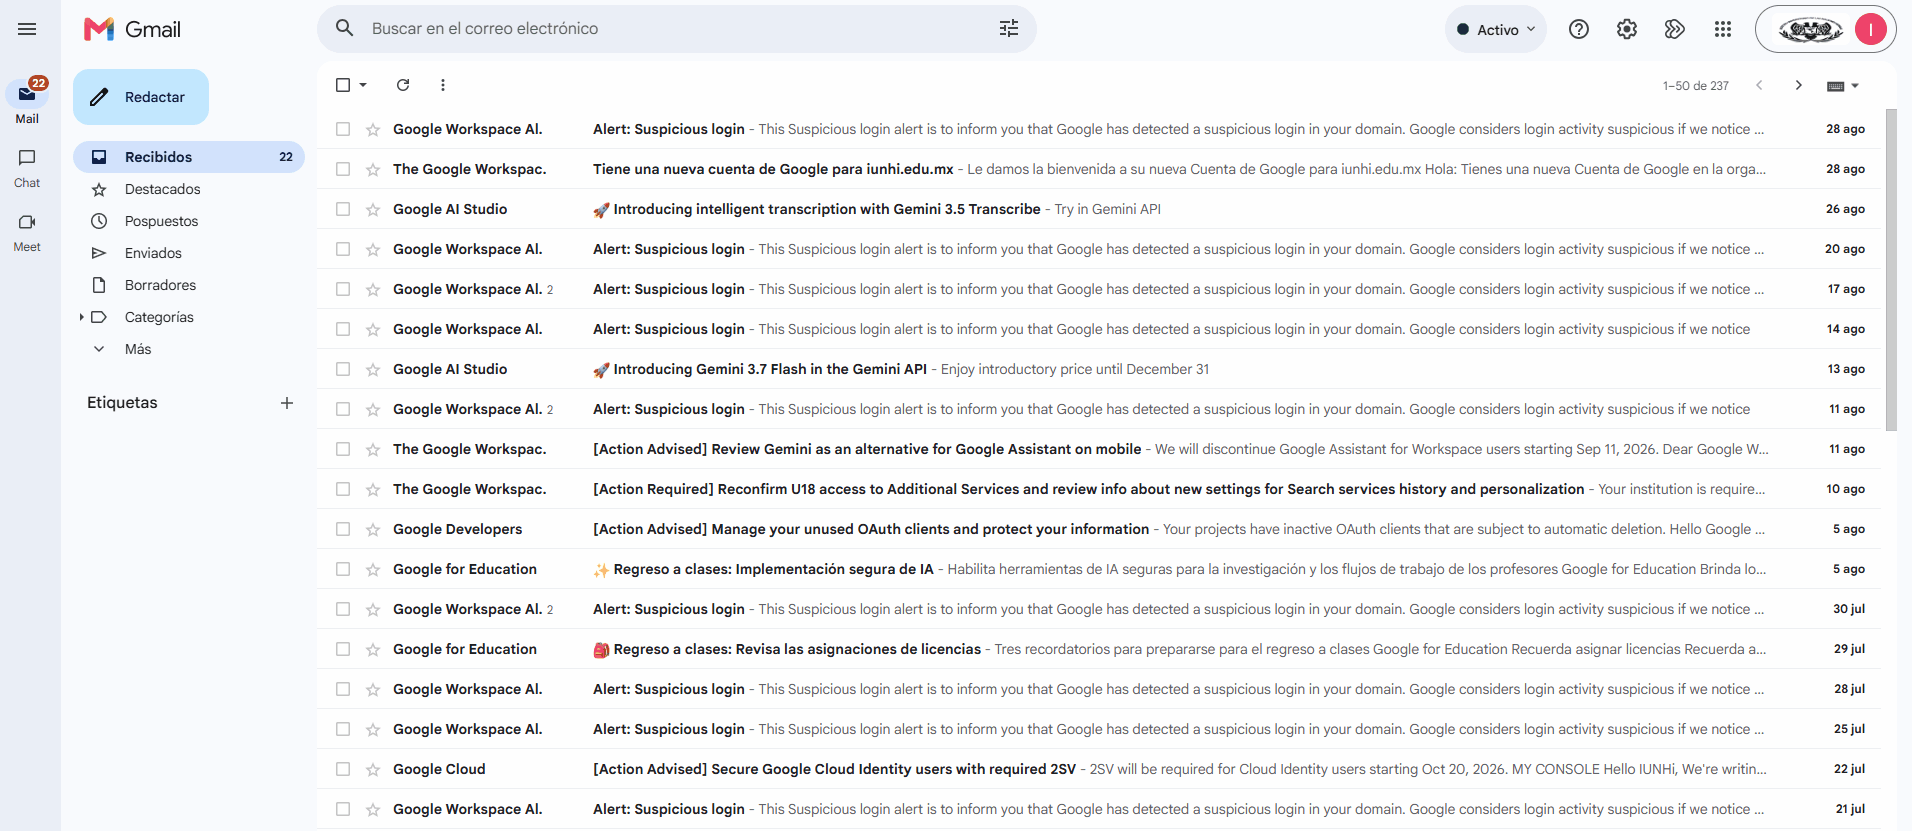Image resolution: width=1912 pixels, height=831 pixels.
Task: Star the Gemini 3.7 Flash email
Action: point(373,369)
